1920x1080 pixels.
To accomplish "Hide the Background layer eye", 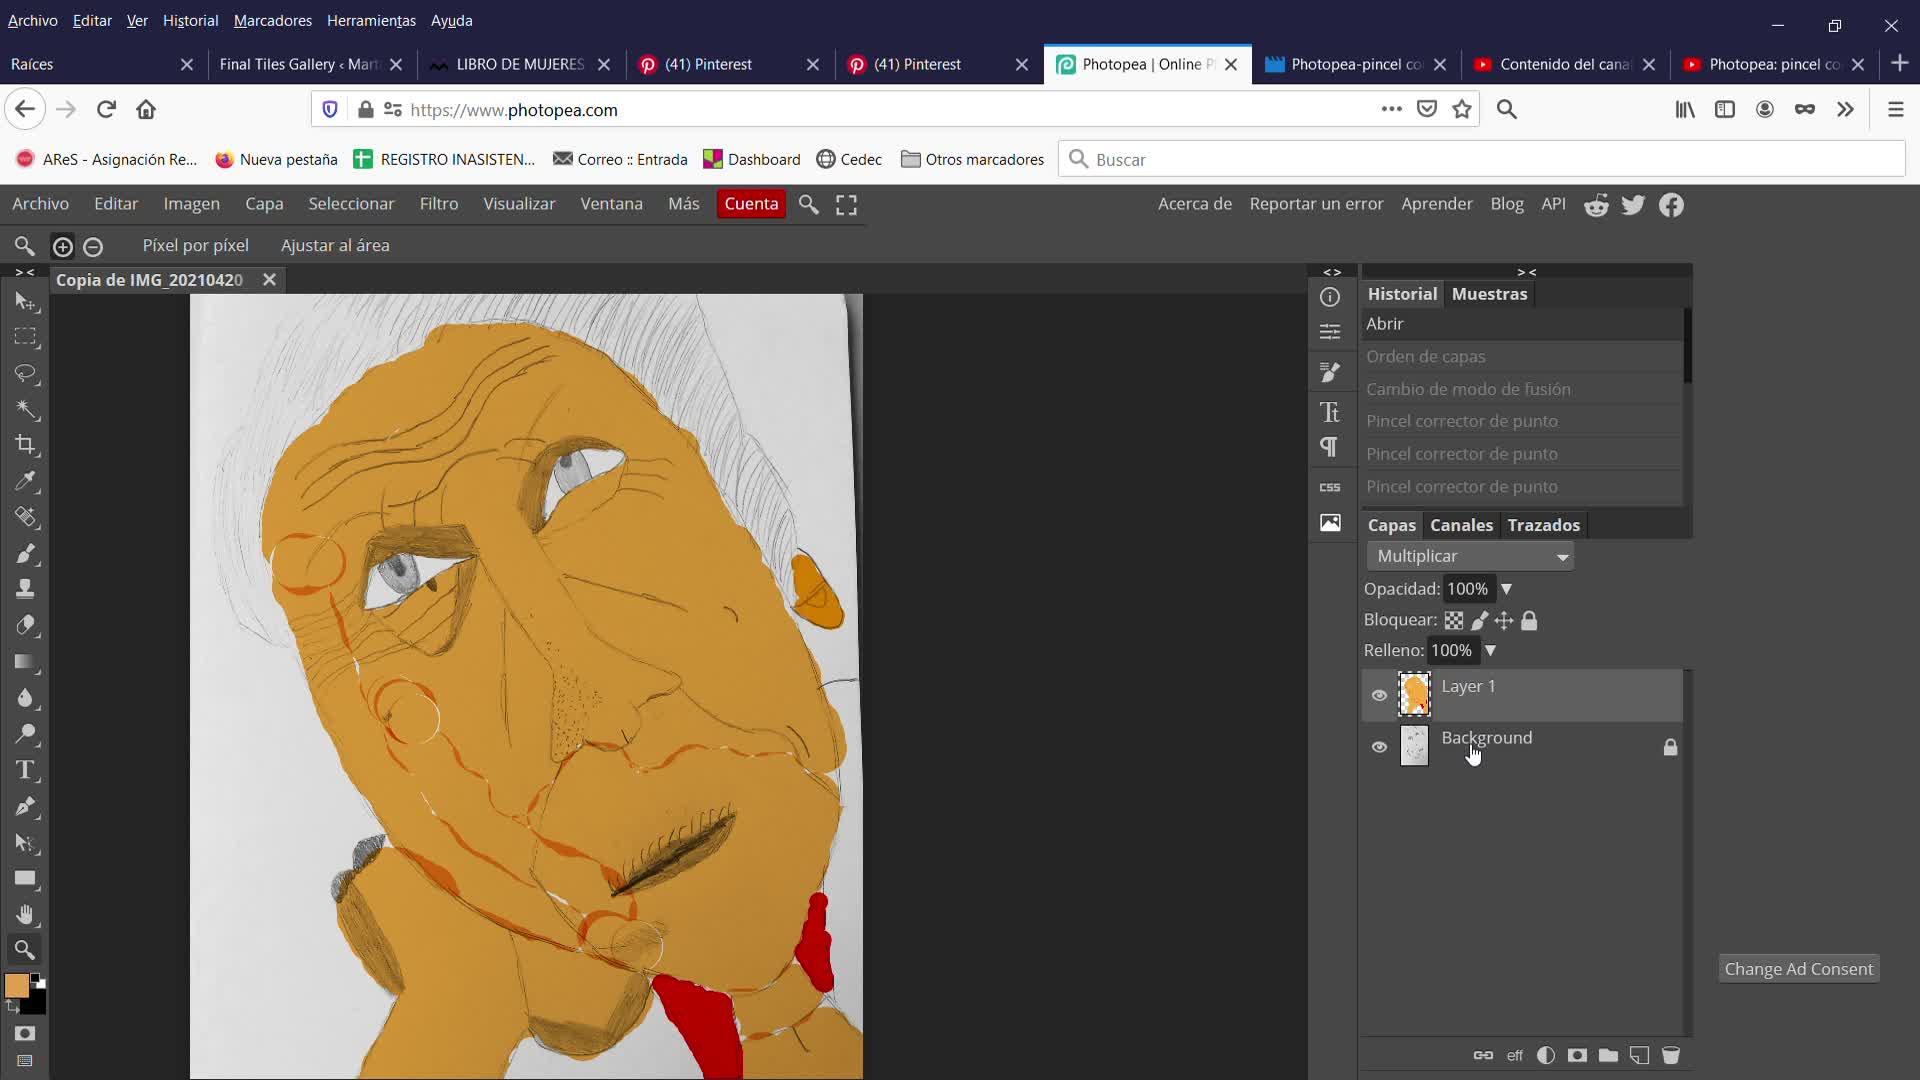I will click(x=1379, y=747).
